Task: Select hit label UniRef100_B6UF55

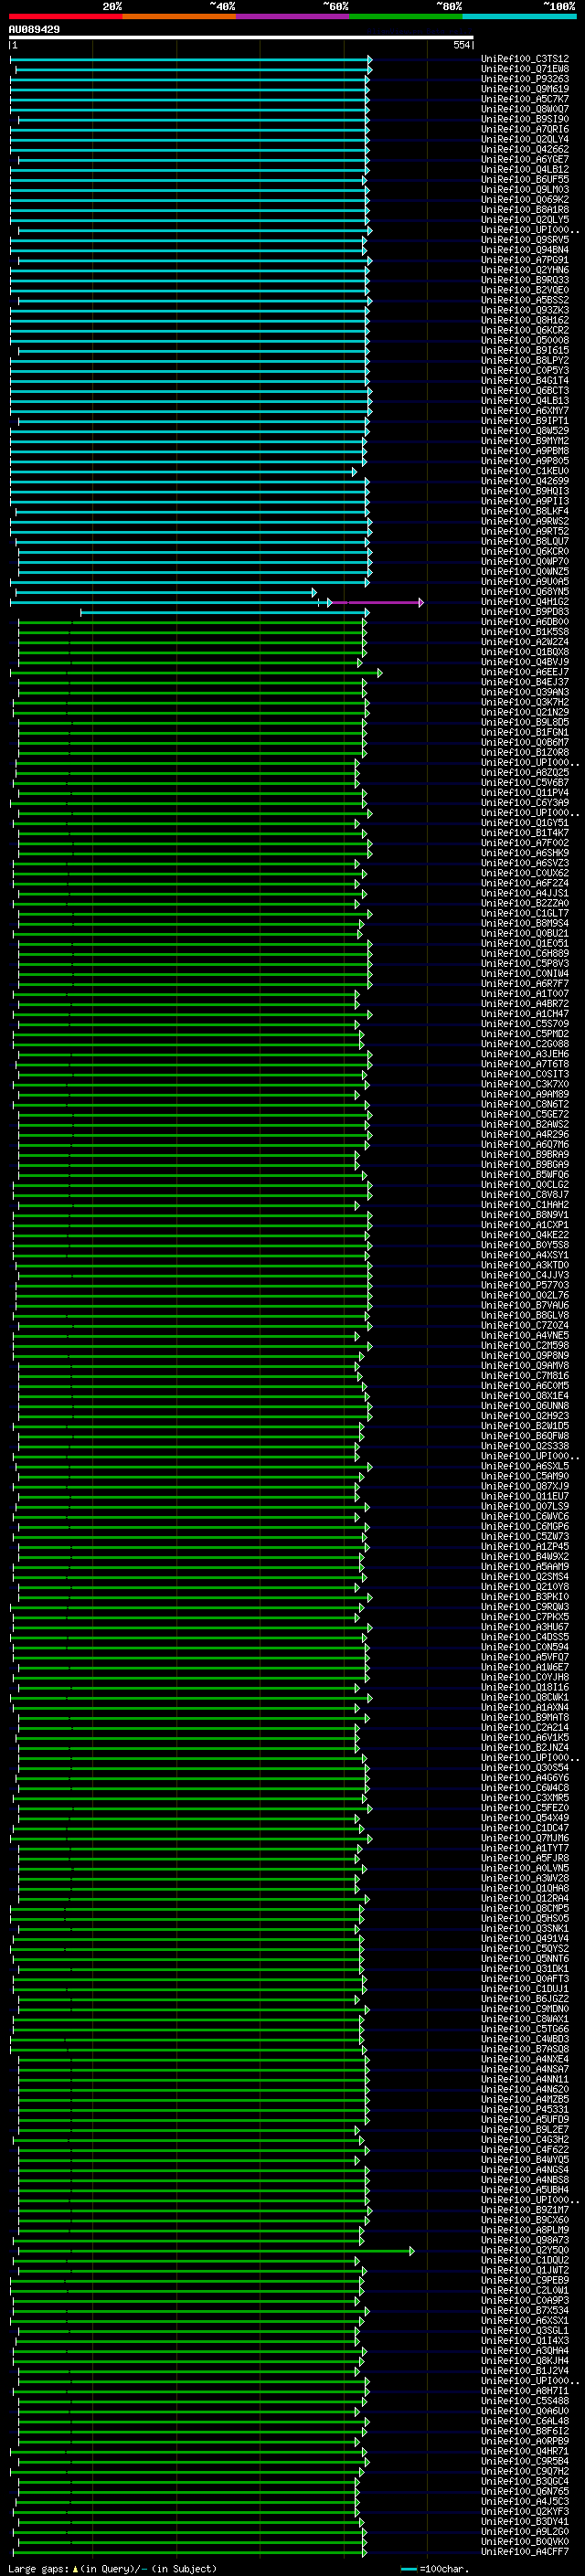Action: (x=525, y=180)
